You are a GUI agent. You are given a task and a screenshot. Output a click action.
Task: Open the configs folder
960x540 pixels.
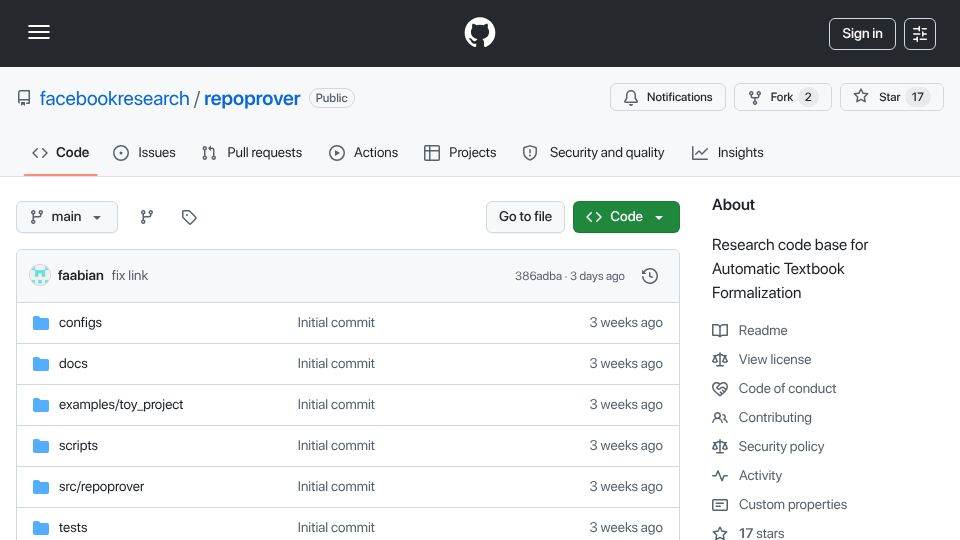click(x=80, y=323)
